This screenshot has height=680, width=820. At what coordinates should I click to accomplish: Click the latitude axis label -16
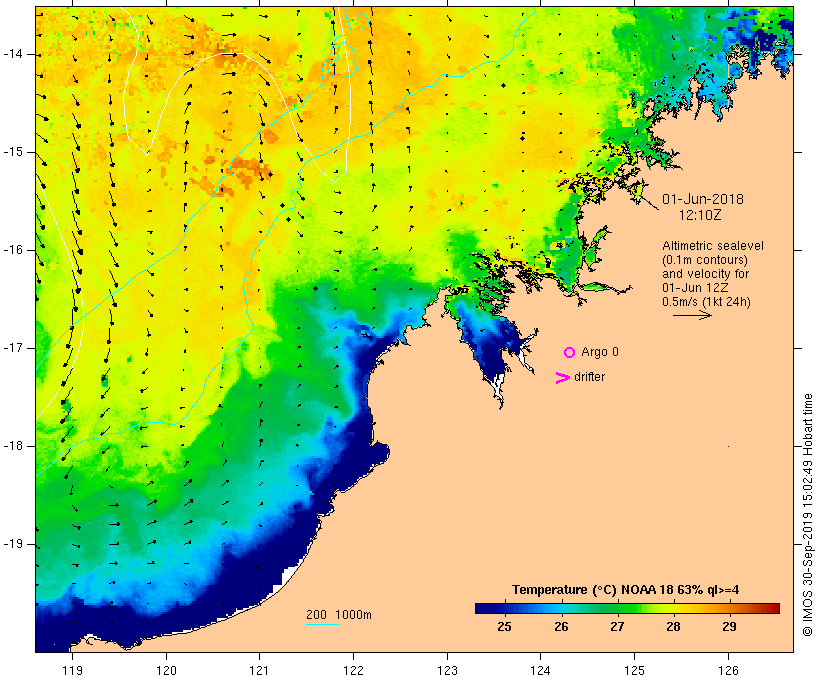(x=12, y=250)
